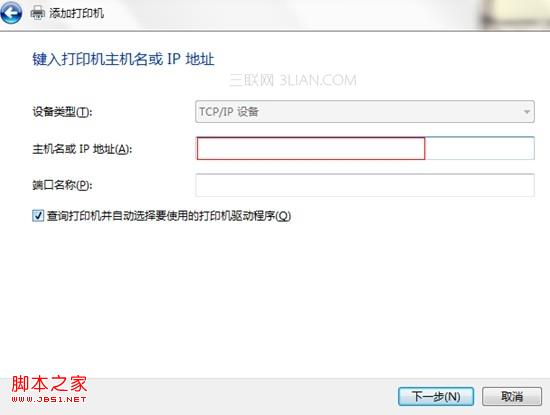The image size is (550, 415).
Task: Click the 主机名或 IP 地址(A) label
Action: pos(82,149)
